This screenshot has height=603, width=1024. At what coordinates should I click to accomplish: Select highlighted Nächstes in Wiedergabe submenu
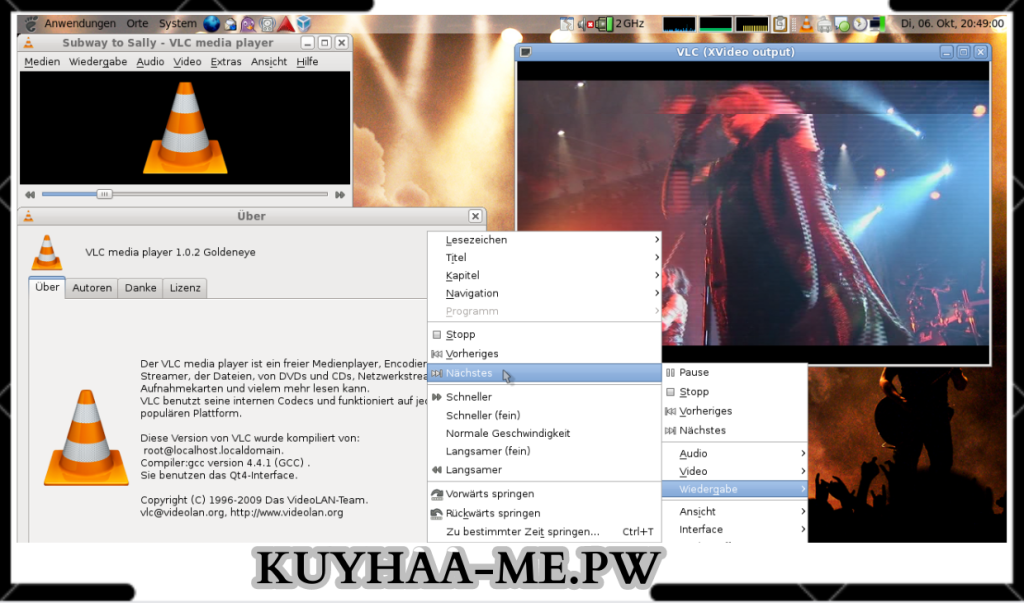click(544, 373)
